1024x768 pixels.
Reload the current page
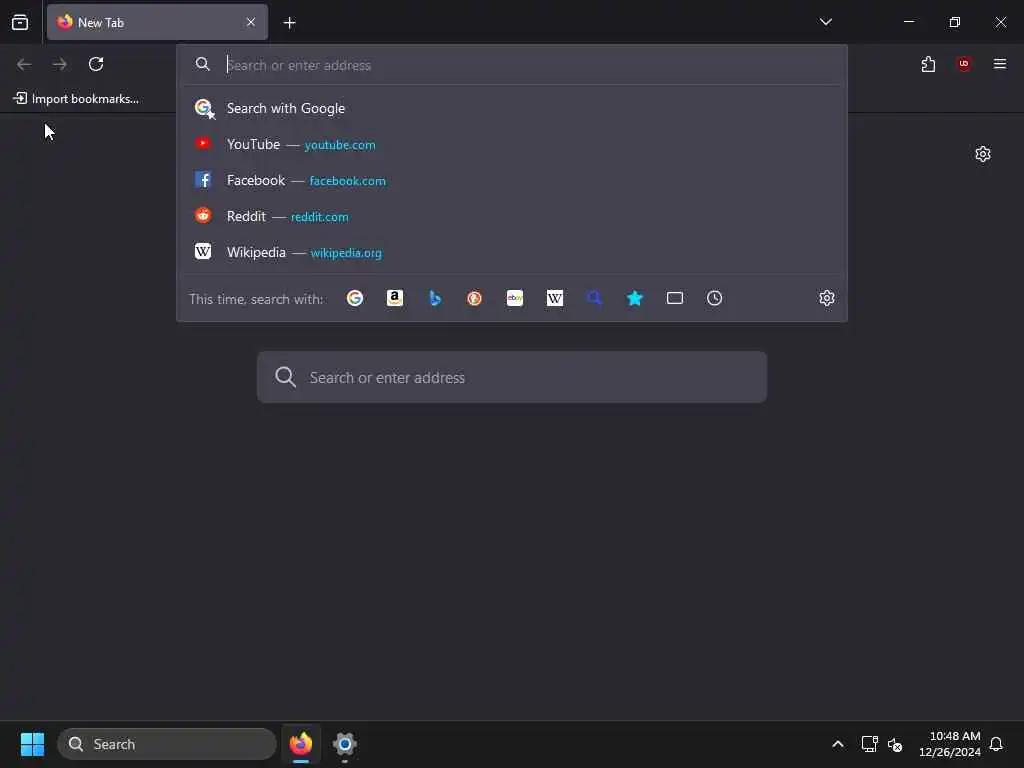96,64
